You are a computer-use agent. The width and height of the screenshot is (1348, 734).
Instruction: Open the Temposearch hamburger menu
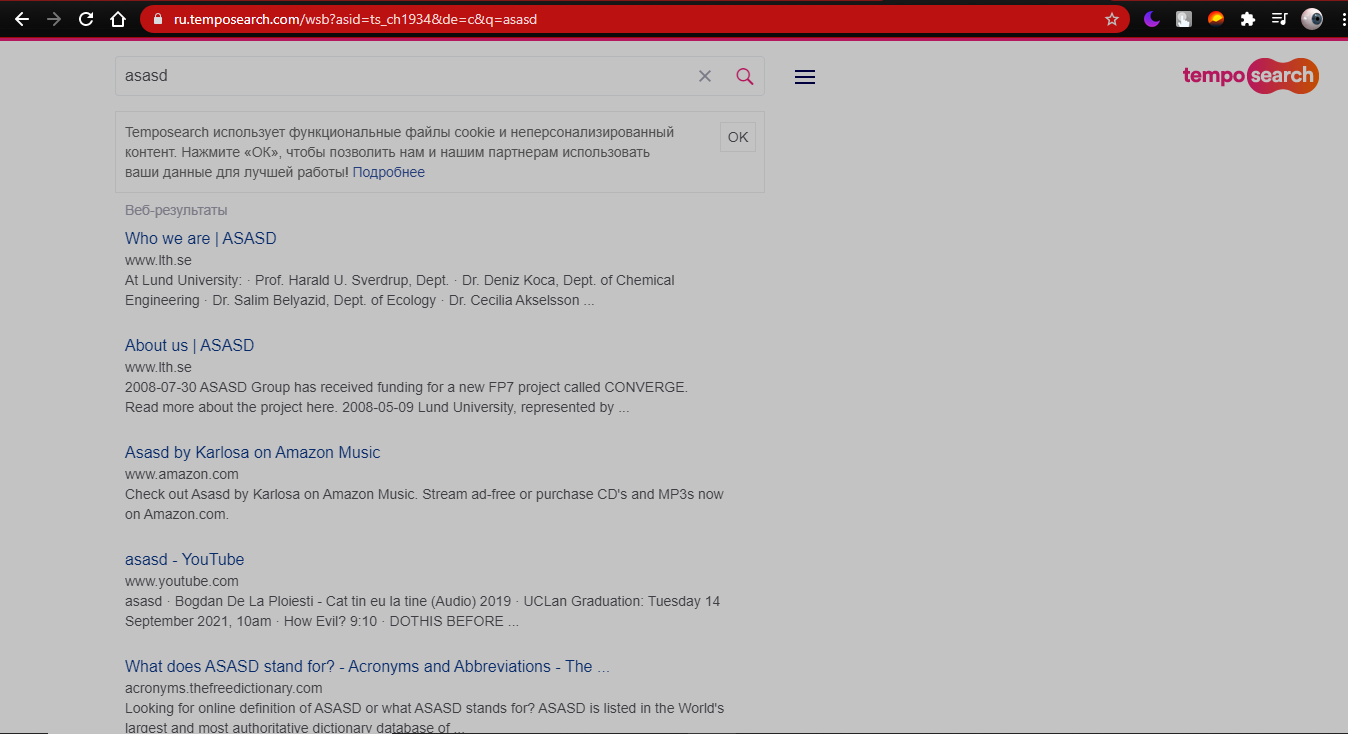pyautogui.click(x=805, y=77)
